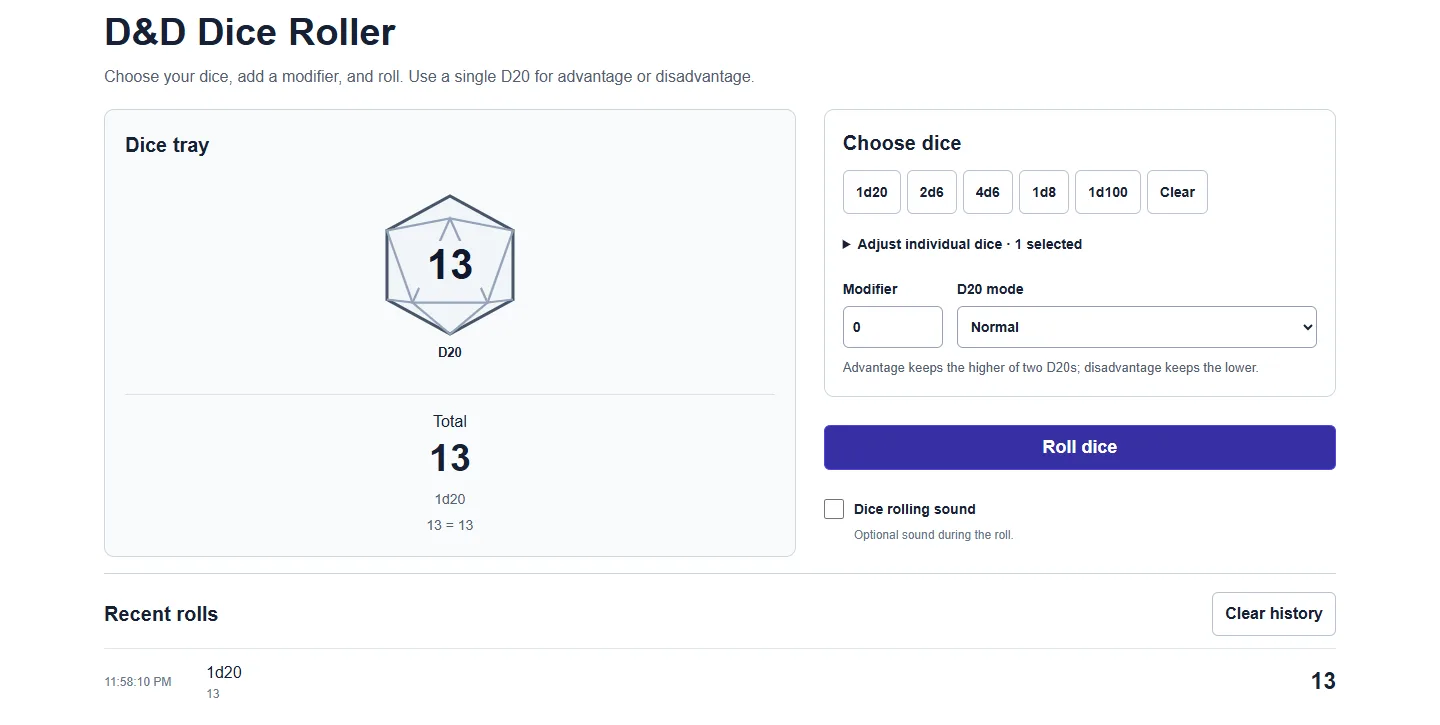
Task: Pick the 4d6 dice preset
Action: 988,192
